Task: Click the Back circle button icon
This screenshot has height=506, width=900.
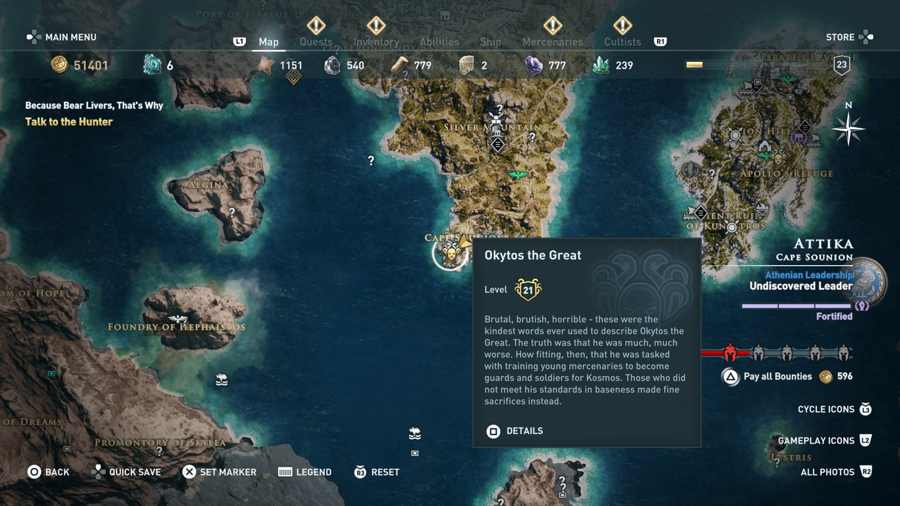Action: [x=34, y=472]
